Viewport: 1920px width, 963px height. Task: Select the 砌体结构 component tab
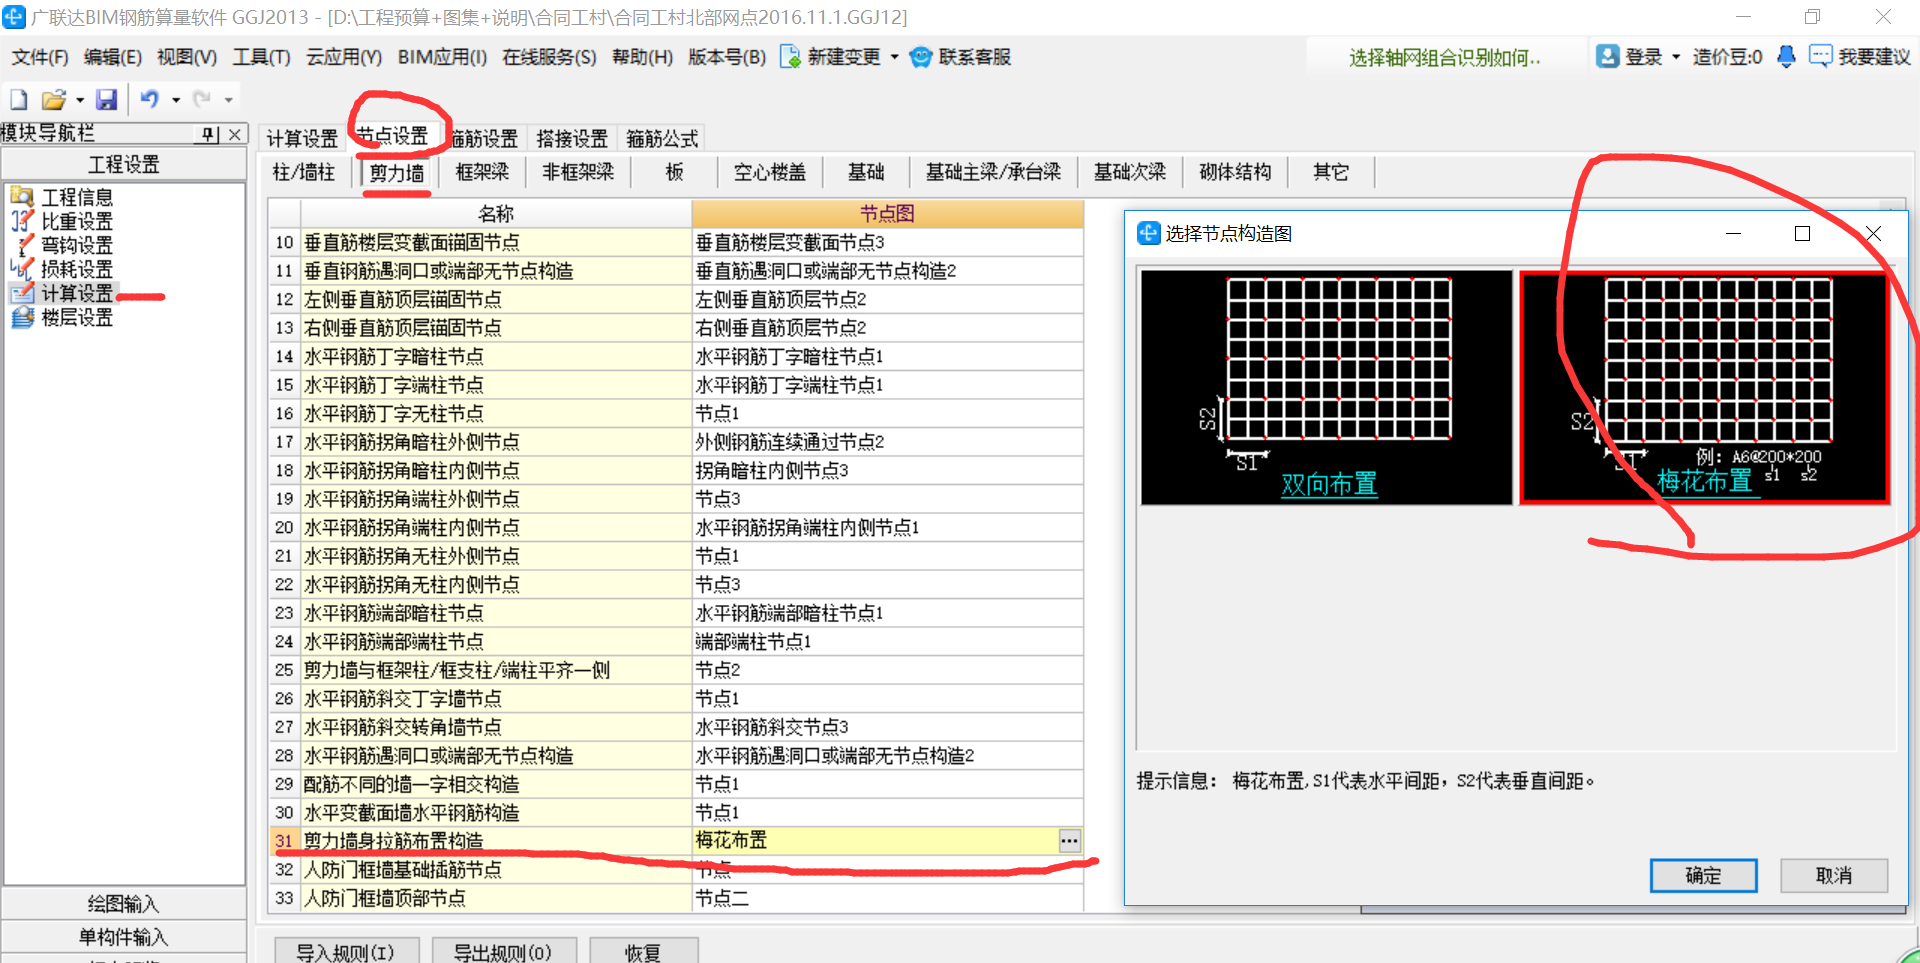point(1235,172)
